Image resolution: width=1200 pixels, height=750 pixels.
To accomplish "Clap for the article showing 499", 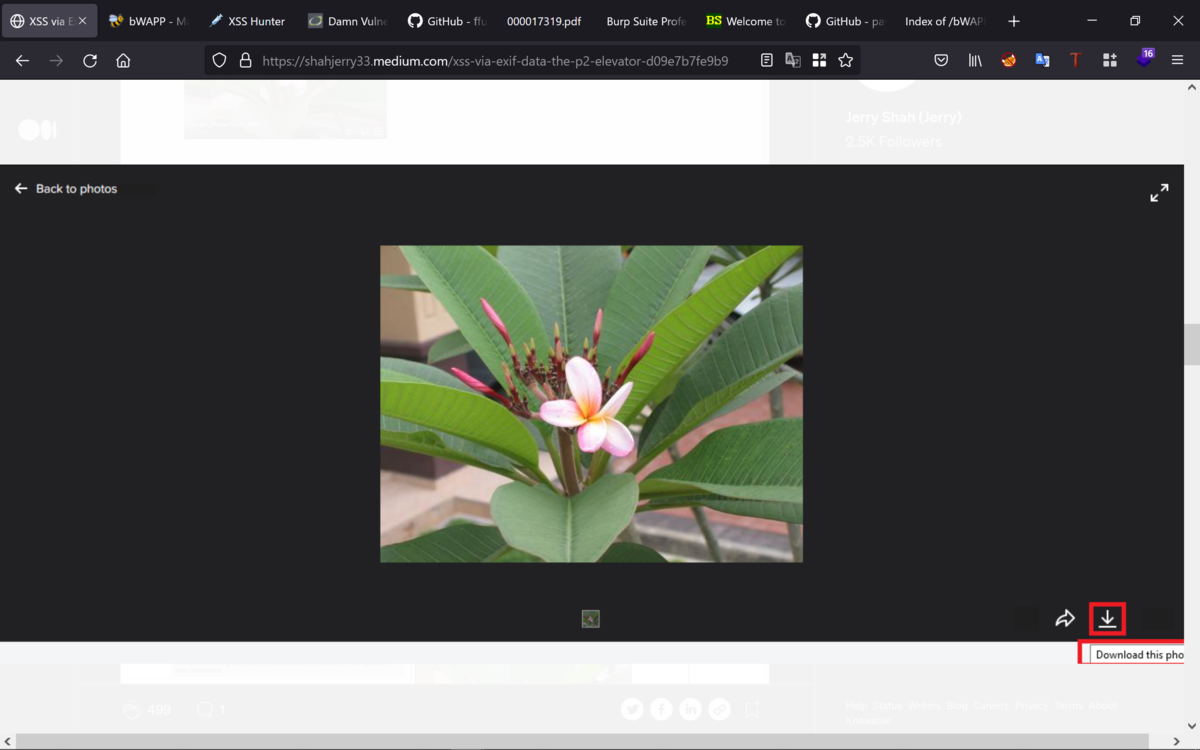I will coord(131,710).
